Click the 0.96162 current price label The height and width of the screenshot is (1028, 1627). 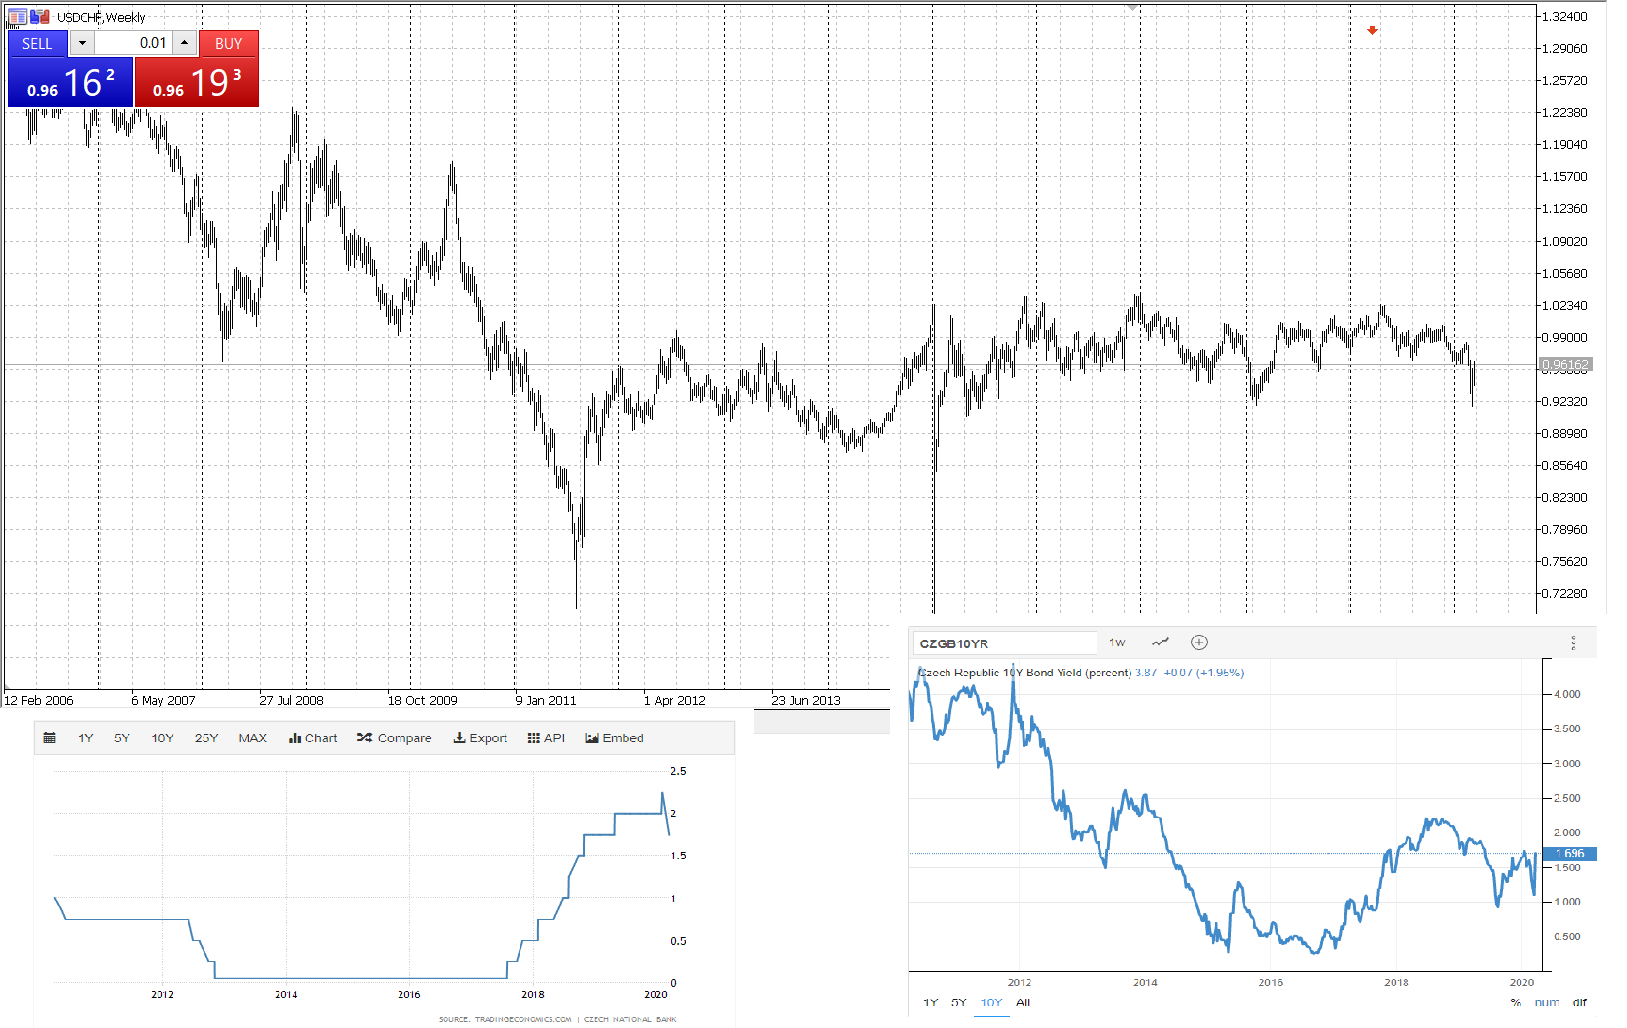[1565, 365]
